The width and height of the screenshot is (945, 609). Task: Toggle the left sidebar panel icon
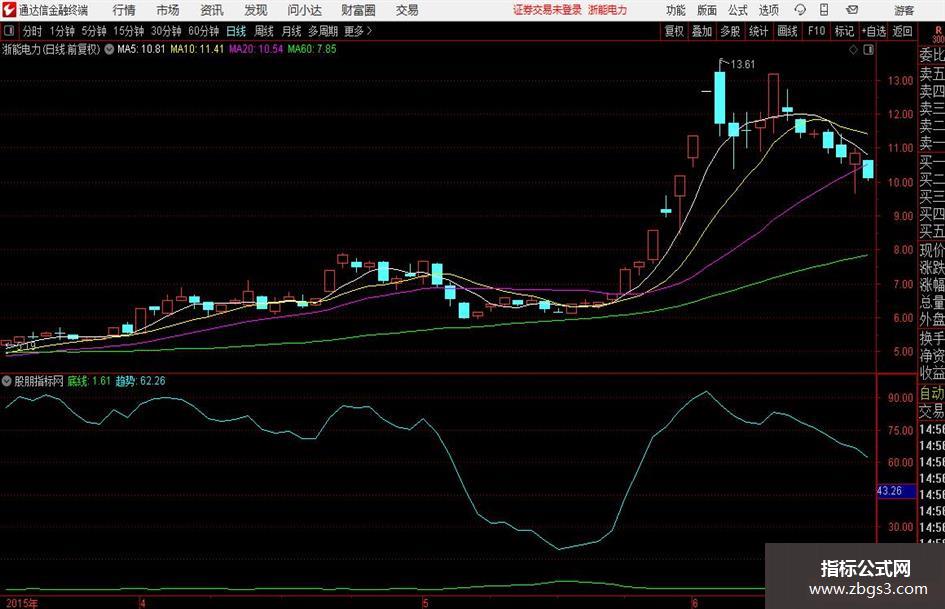tap(8, 31)
